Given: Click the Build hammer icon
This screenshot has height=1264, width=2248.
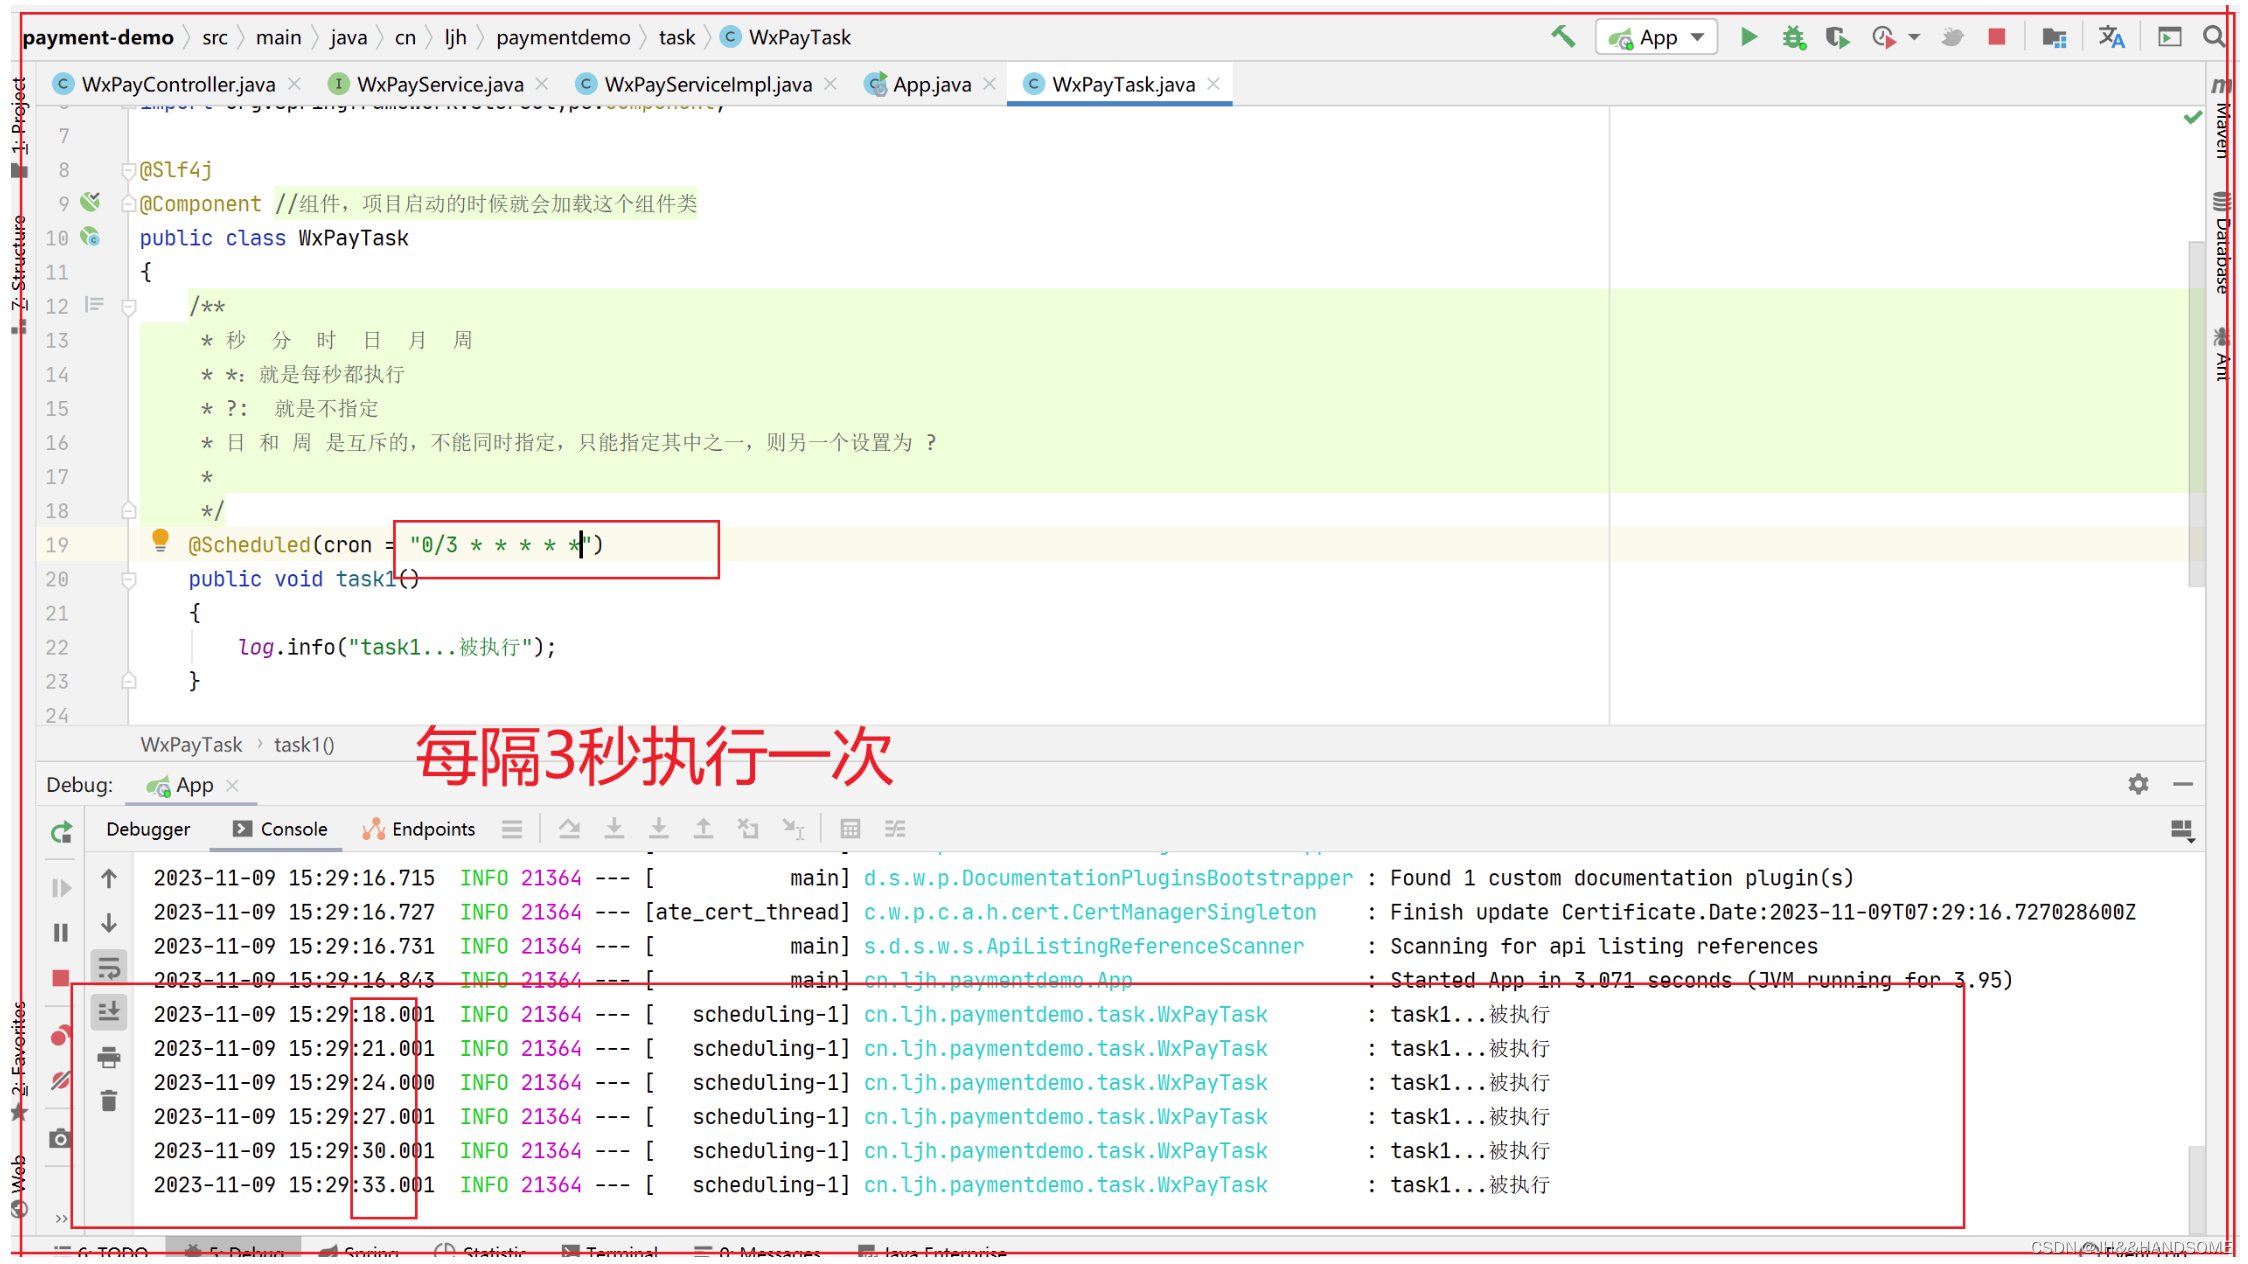Looking at the screenshot, I should point(1563,37).
